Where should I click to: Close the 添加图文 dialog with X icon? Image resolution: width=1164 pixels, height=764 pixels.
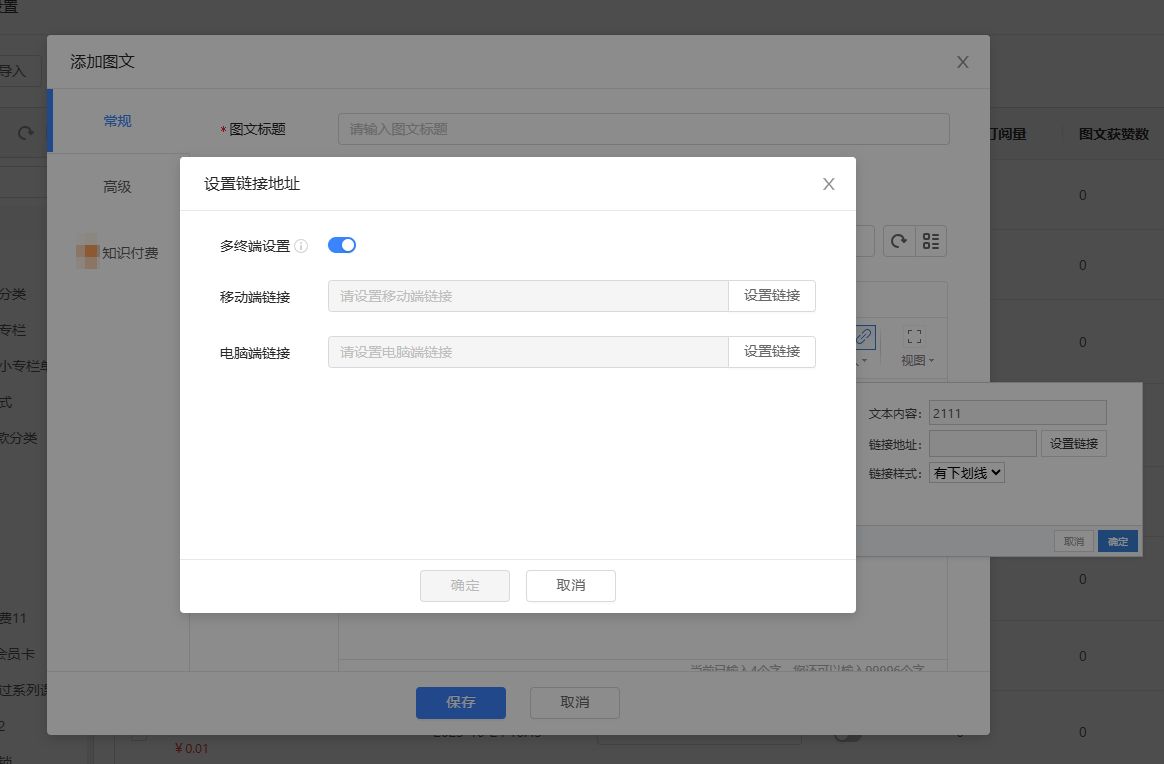(962, 62)
